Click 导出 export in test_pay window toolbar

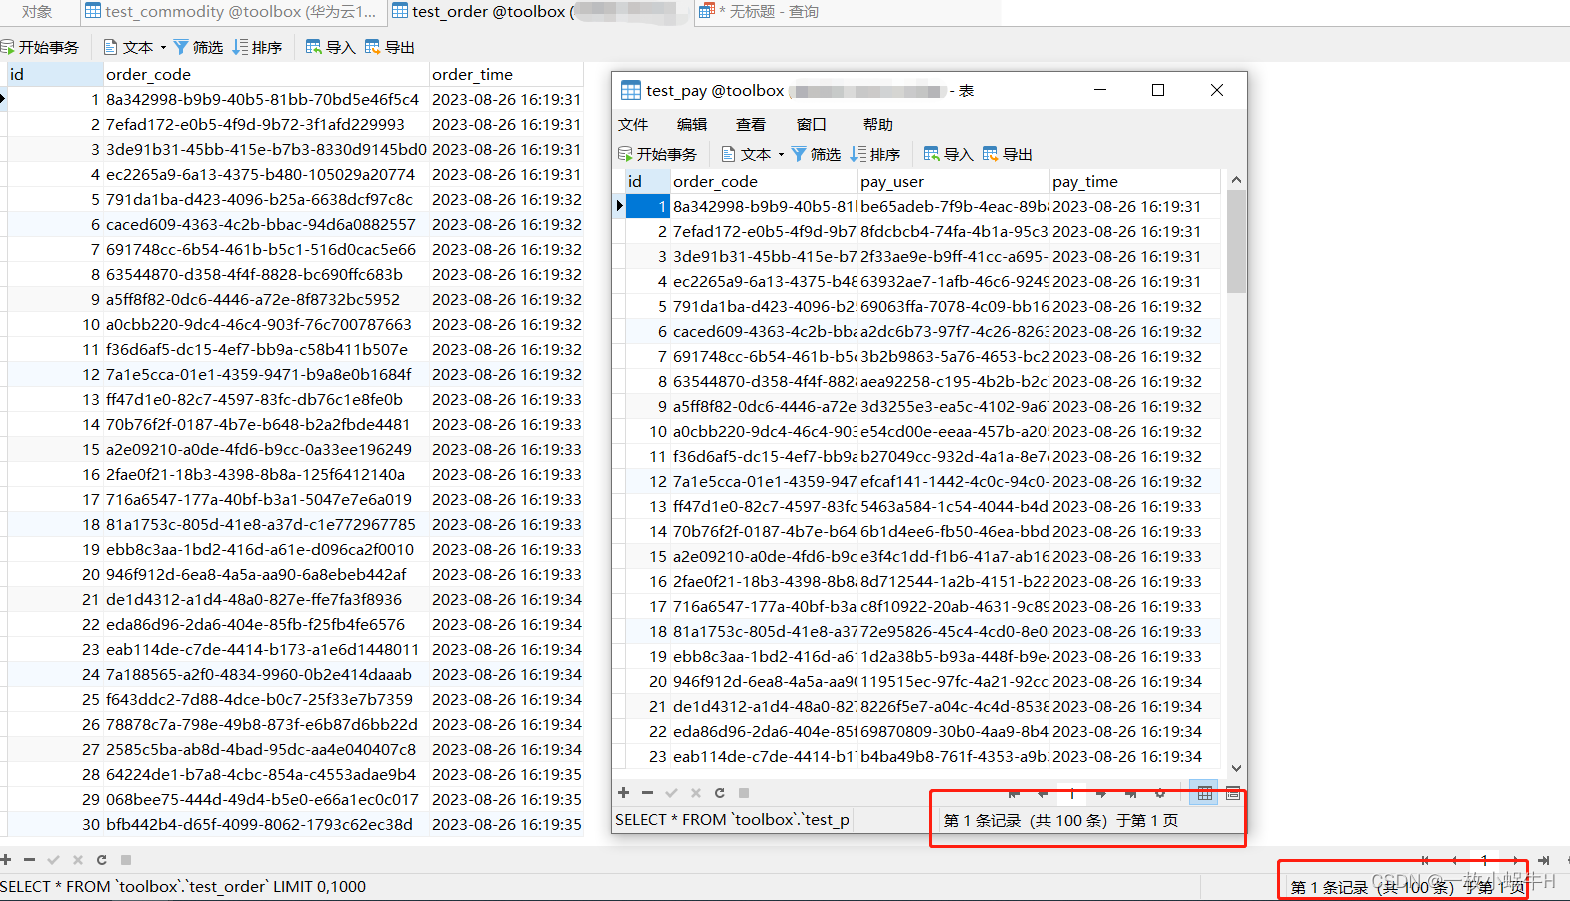[x=1008, y=154]
